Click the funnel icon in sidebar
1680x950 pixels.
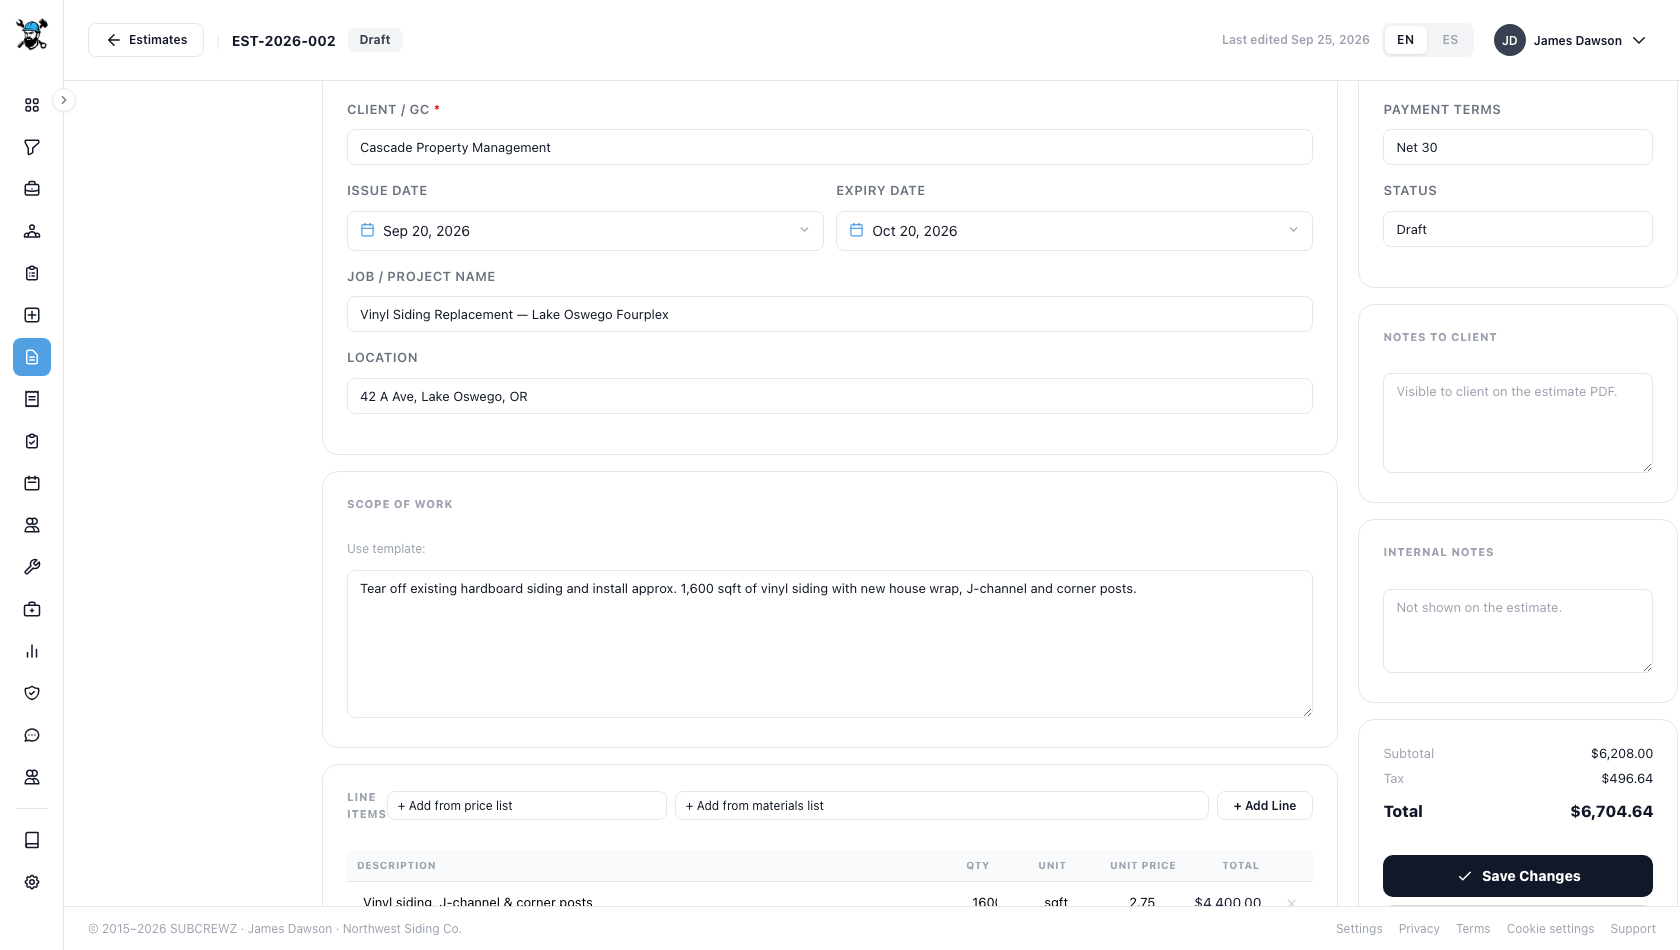pos(32,147)
